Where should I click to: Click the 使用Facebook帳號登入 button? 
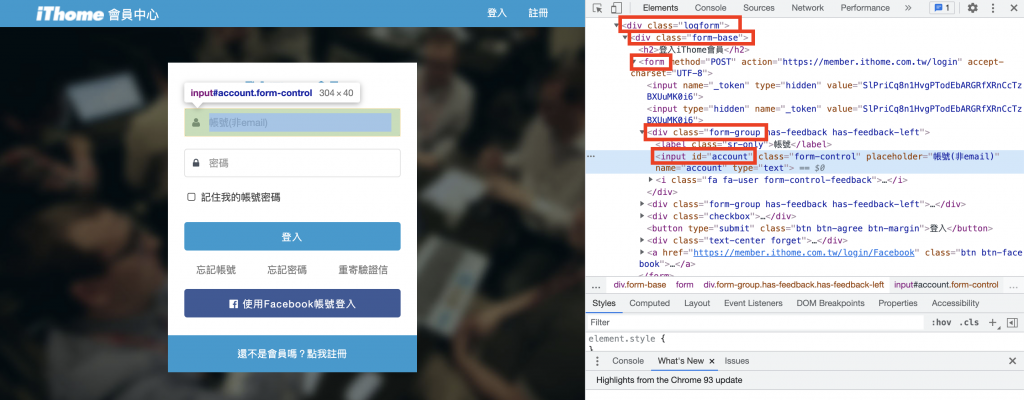[292, 303]
